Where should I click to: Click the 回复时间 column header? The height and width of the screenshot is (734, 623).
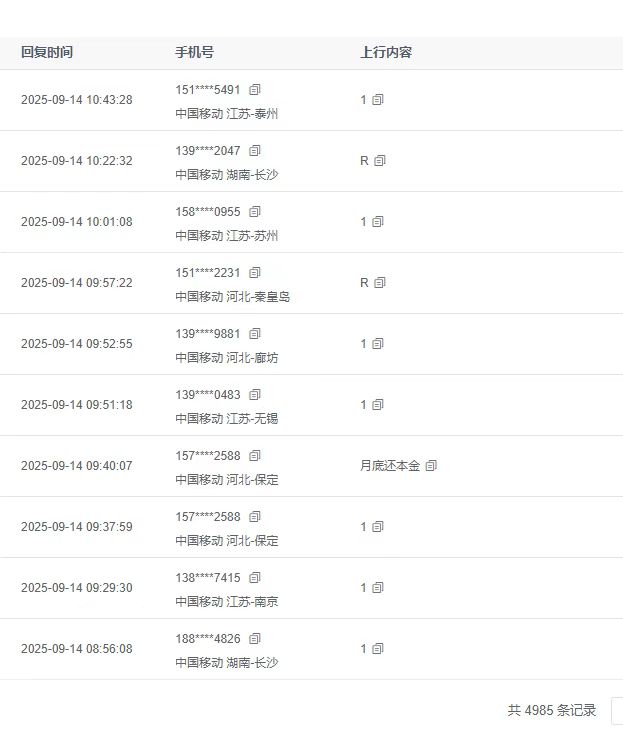47,52
